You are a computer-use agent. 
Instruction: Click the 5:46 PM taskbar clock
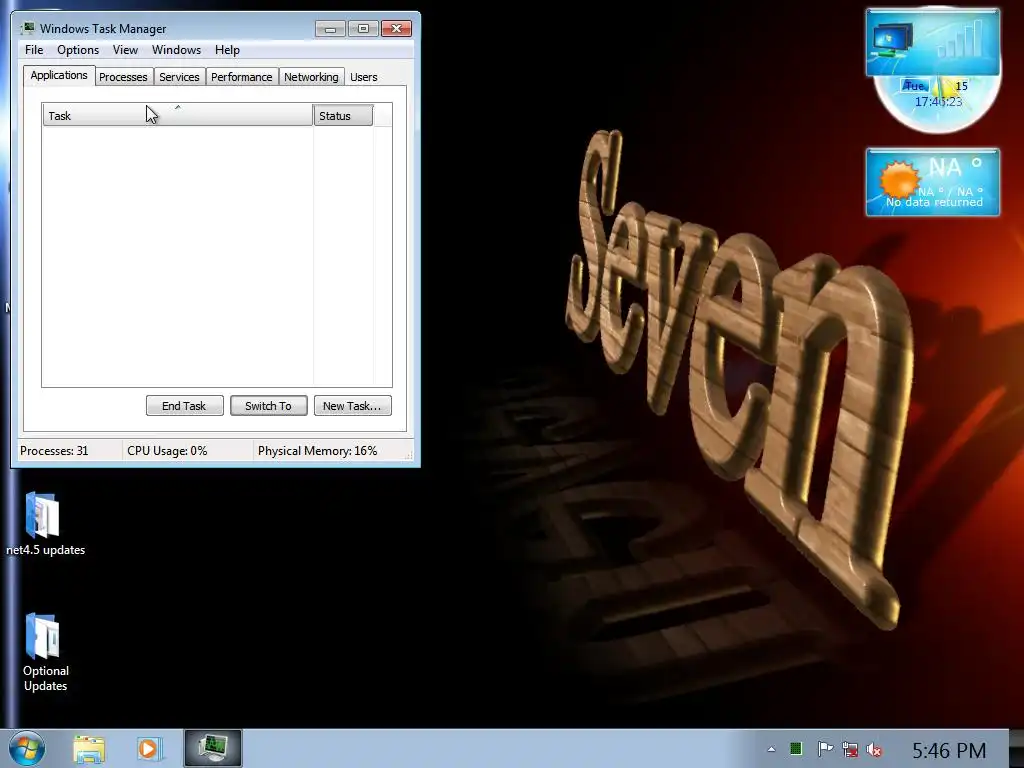(x=949, y=750)
